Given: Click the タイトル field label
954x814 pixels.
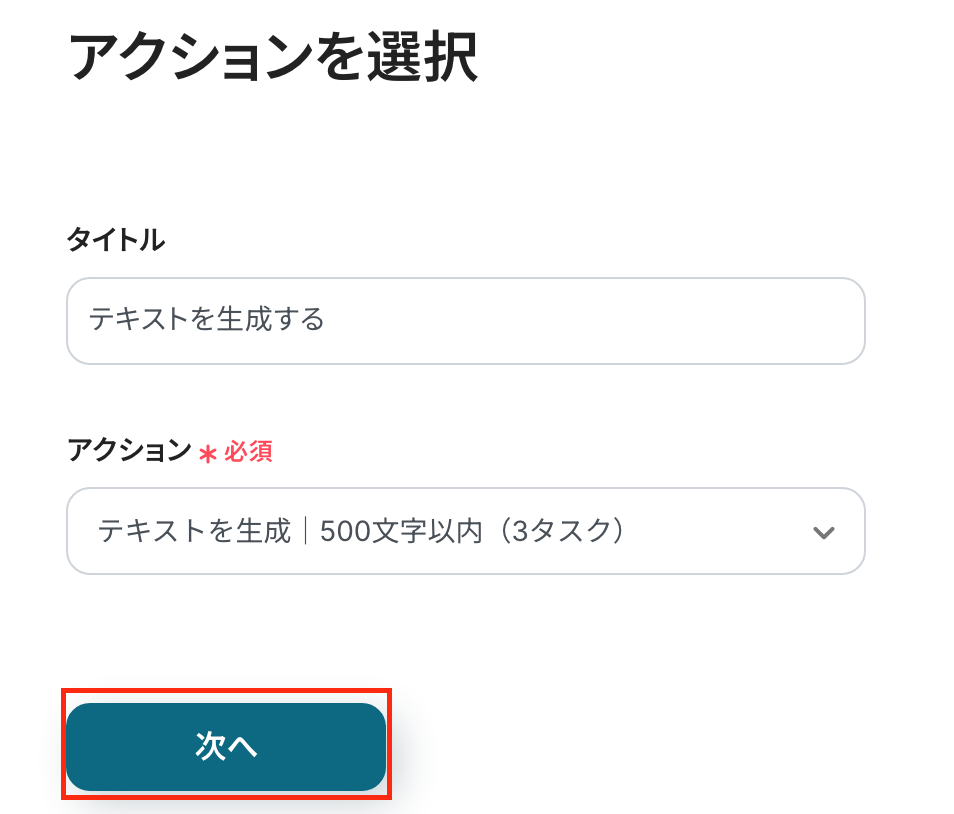Looking at the screenshot, I should pyautogui.click(x=115, y=240).
